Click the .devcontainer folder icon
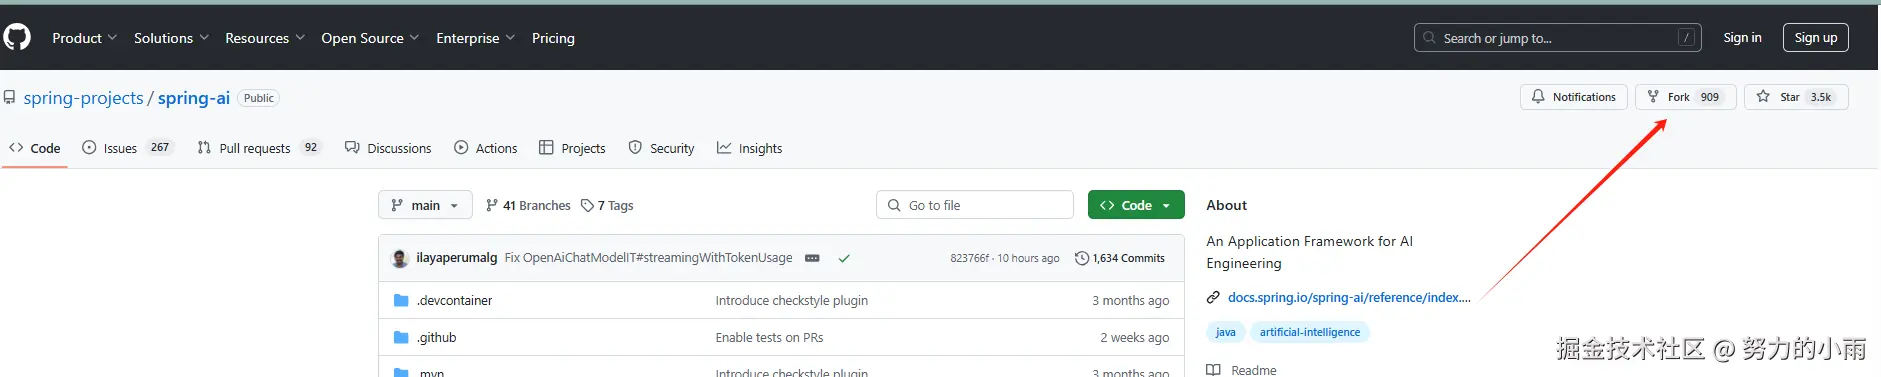The width and height of the screenshot is (1881, 377). pos(401,300)
